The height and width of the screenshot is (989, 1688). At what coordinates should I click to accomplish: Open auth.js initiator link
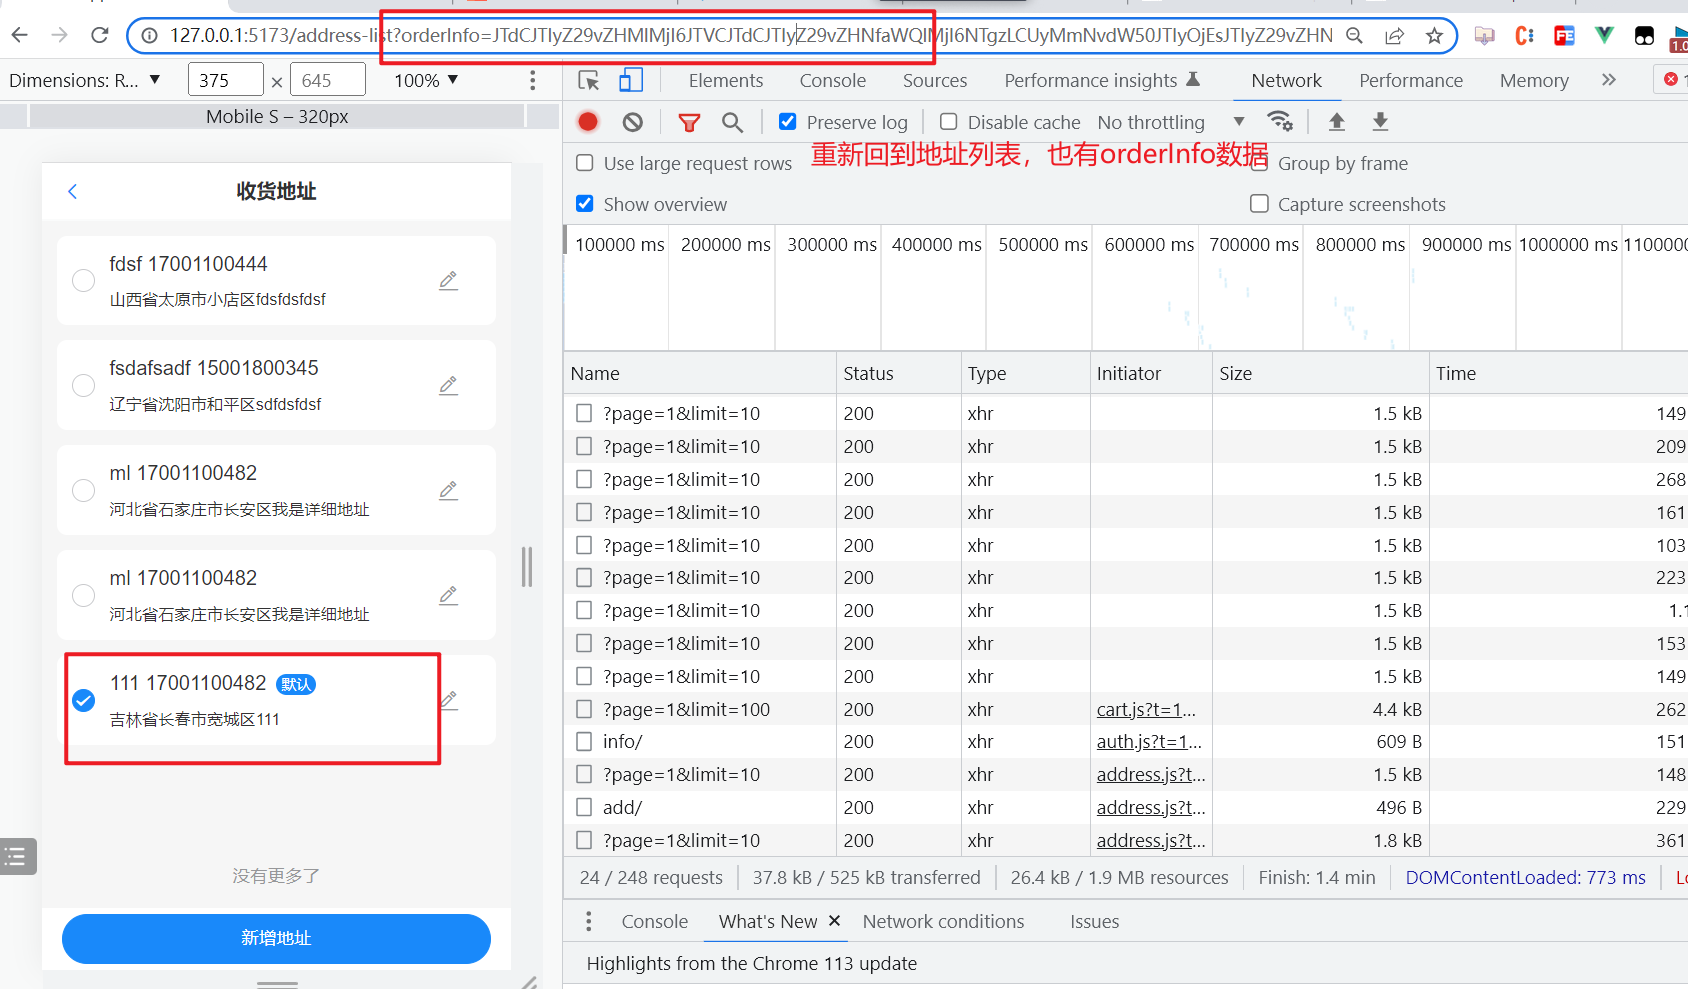[1149, 742]
